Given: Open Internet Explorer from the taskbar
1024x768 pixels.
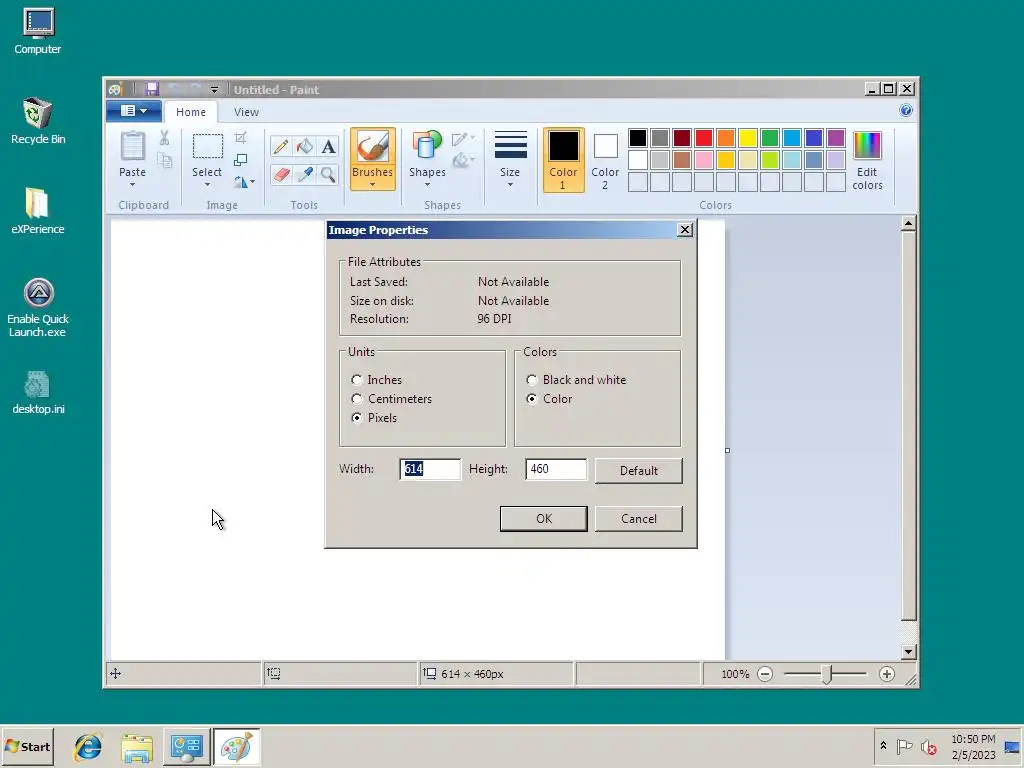Looking at the screenshot, I should (x=88, y=746).
